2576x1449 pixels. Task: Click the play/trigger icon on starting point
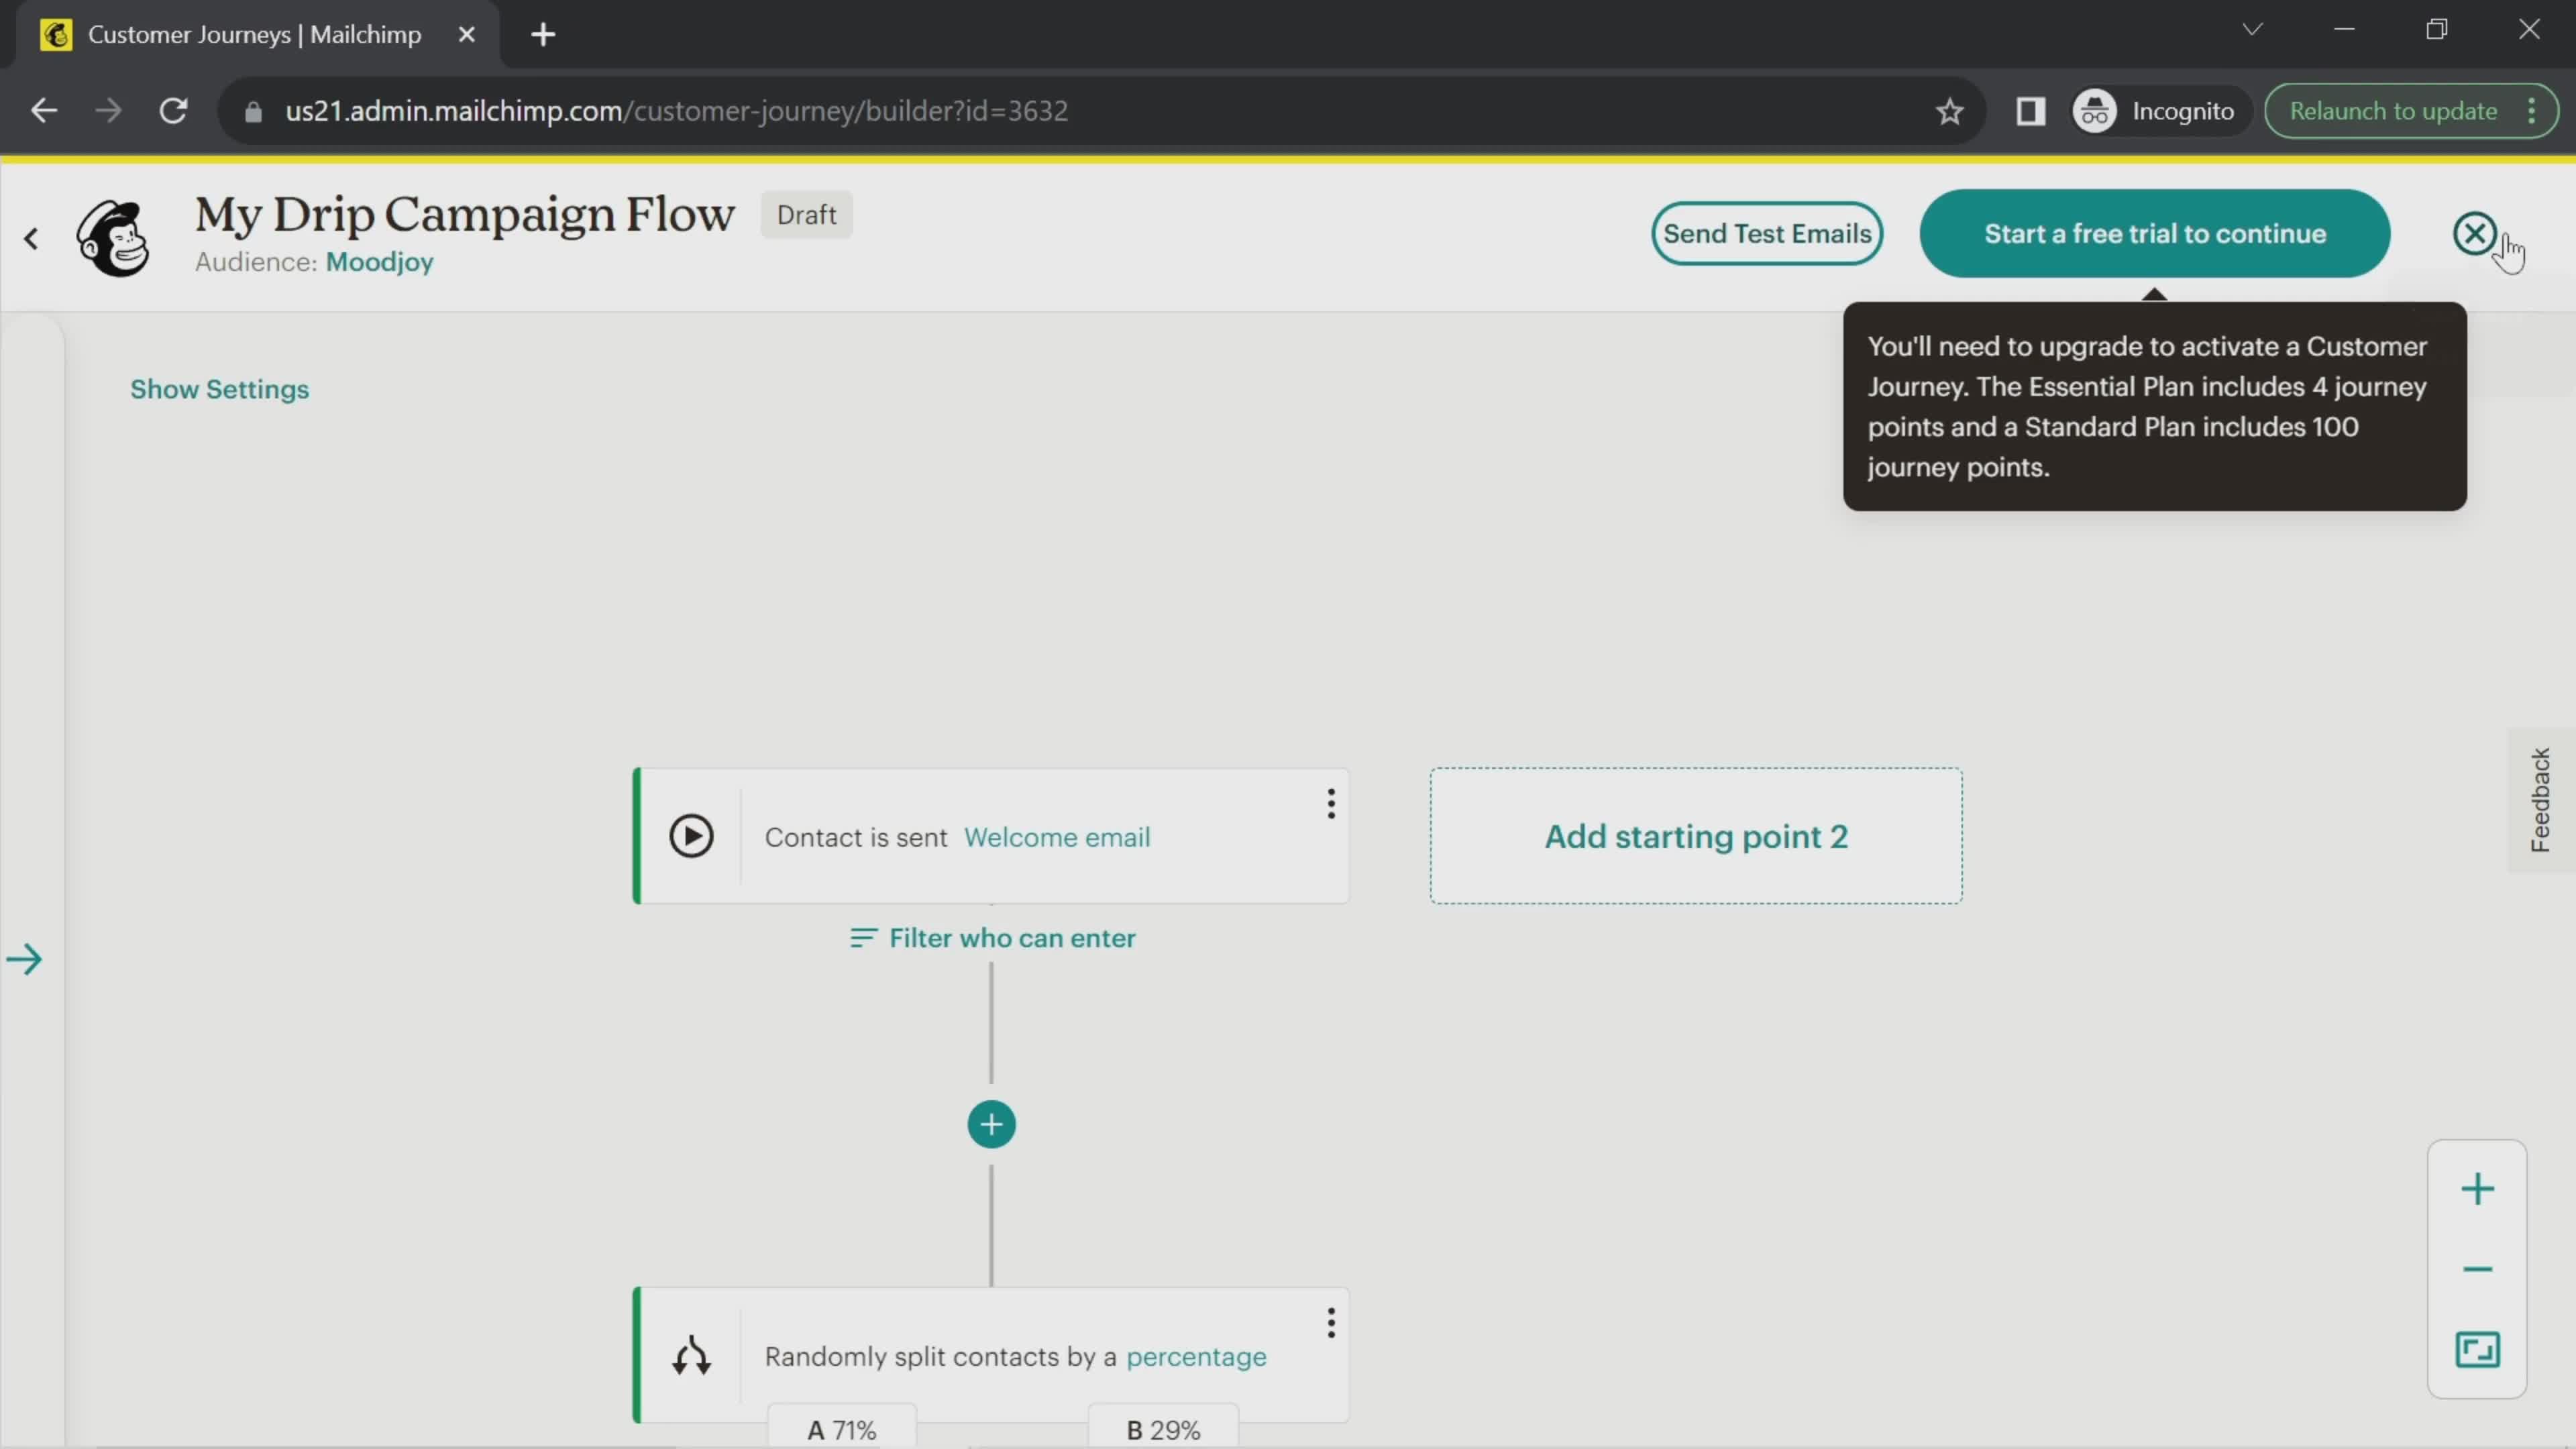(x=690, y=837)
